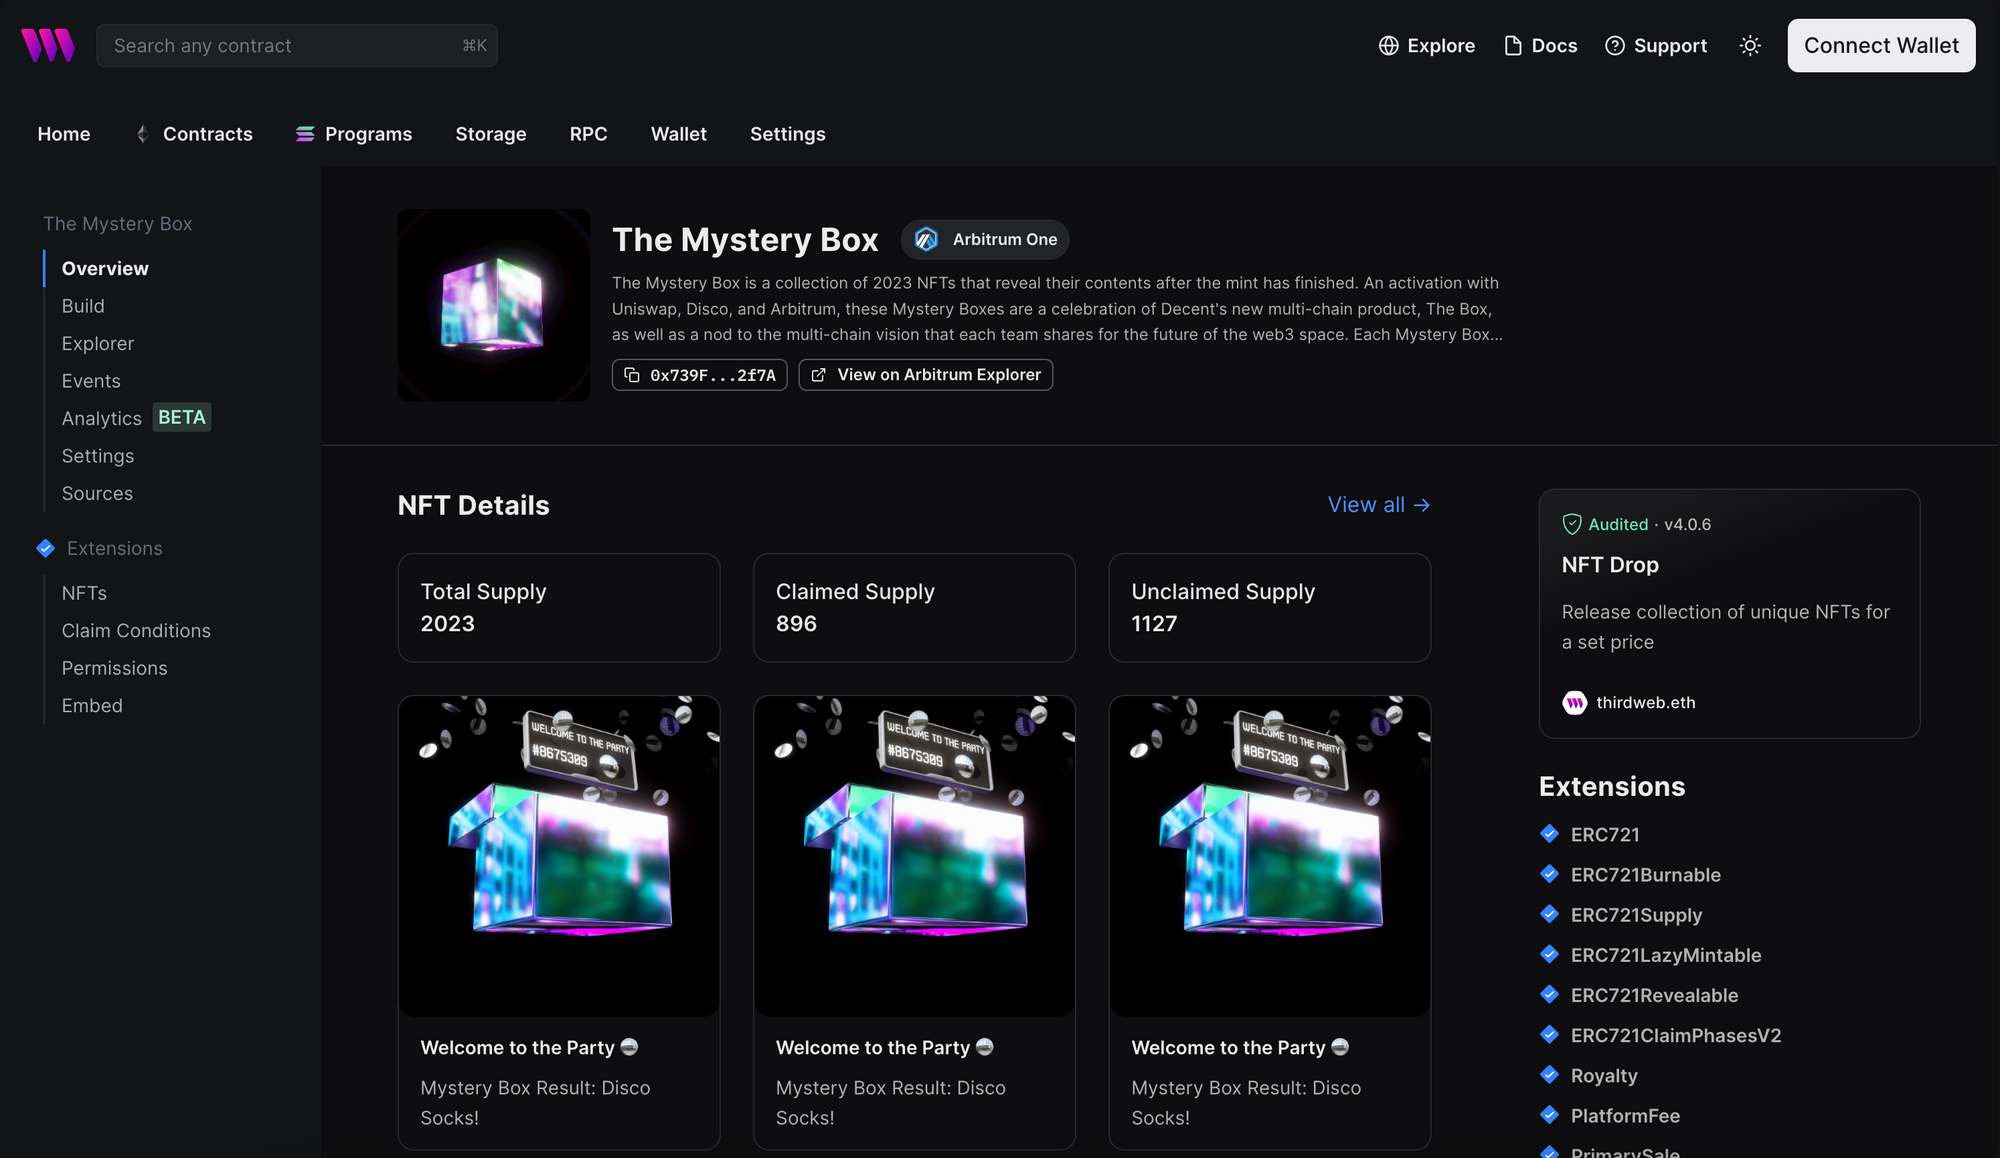2000x1158 pixels.
Task: Click the thirdweb logo icon
Action: click(x=48, y=45)
